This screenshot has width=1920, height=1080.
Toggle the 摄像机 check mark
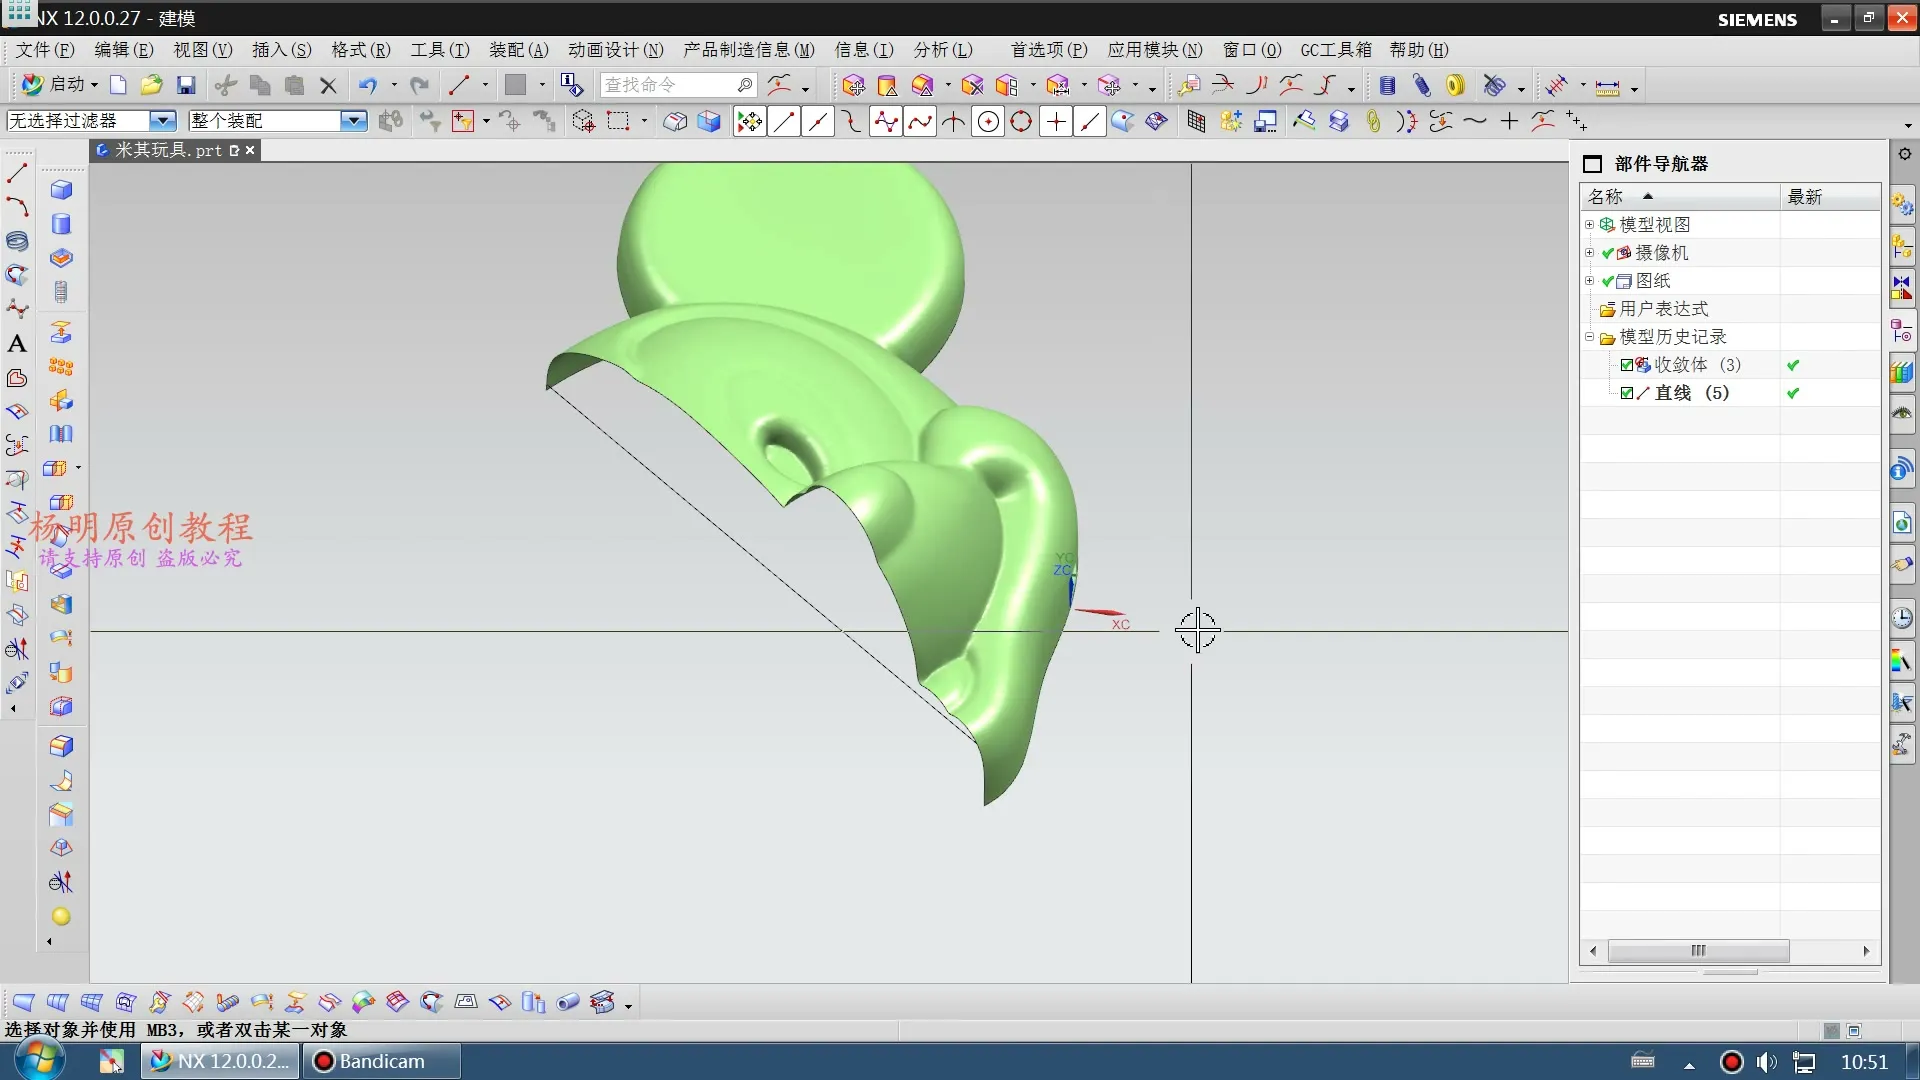[x=1607, y=253]
